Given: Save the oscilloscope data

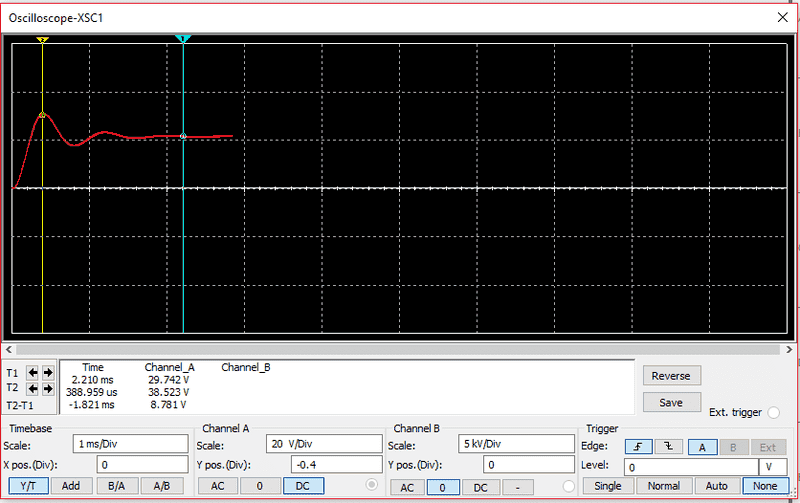Looking at the screenshot, I should coord(670,402).
